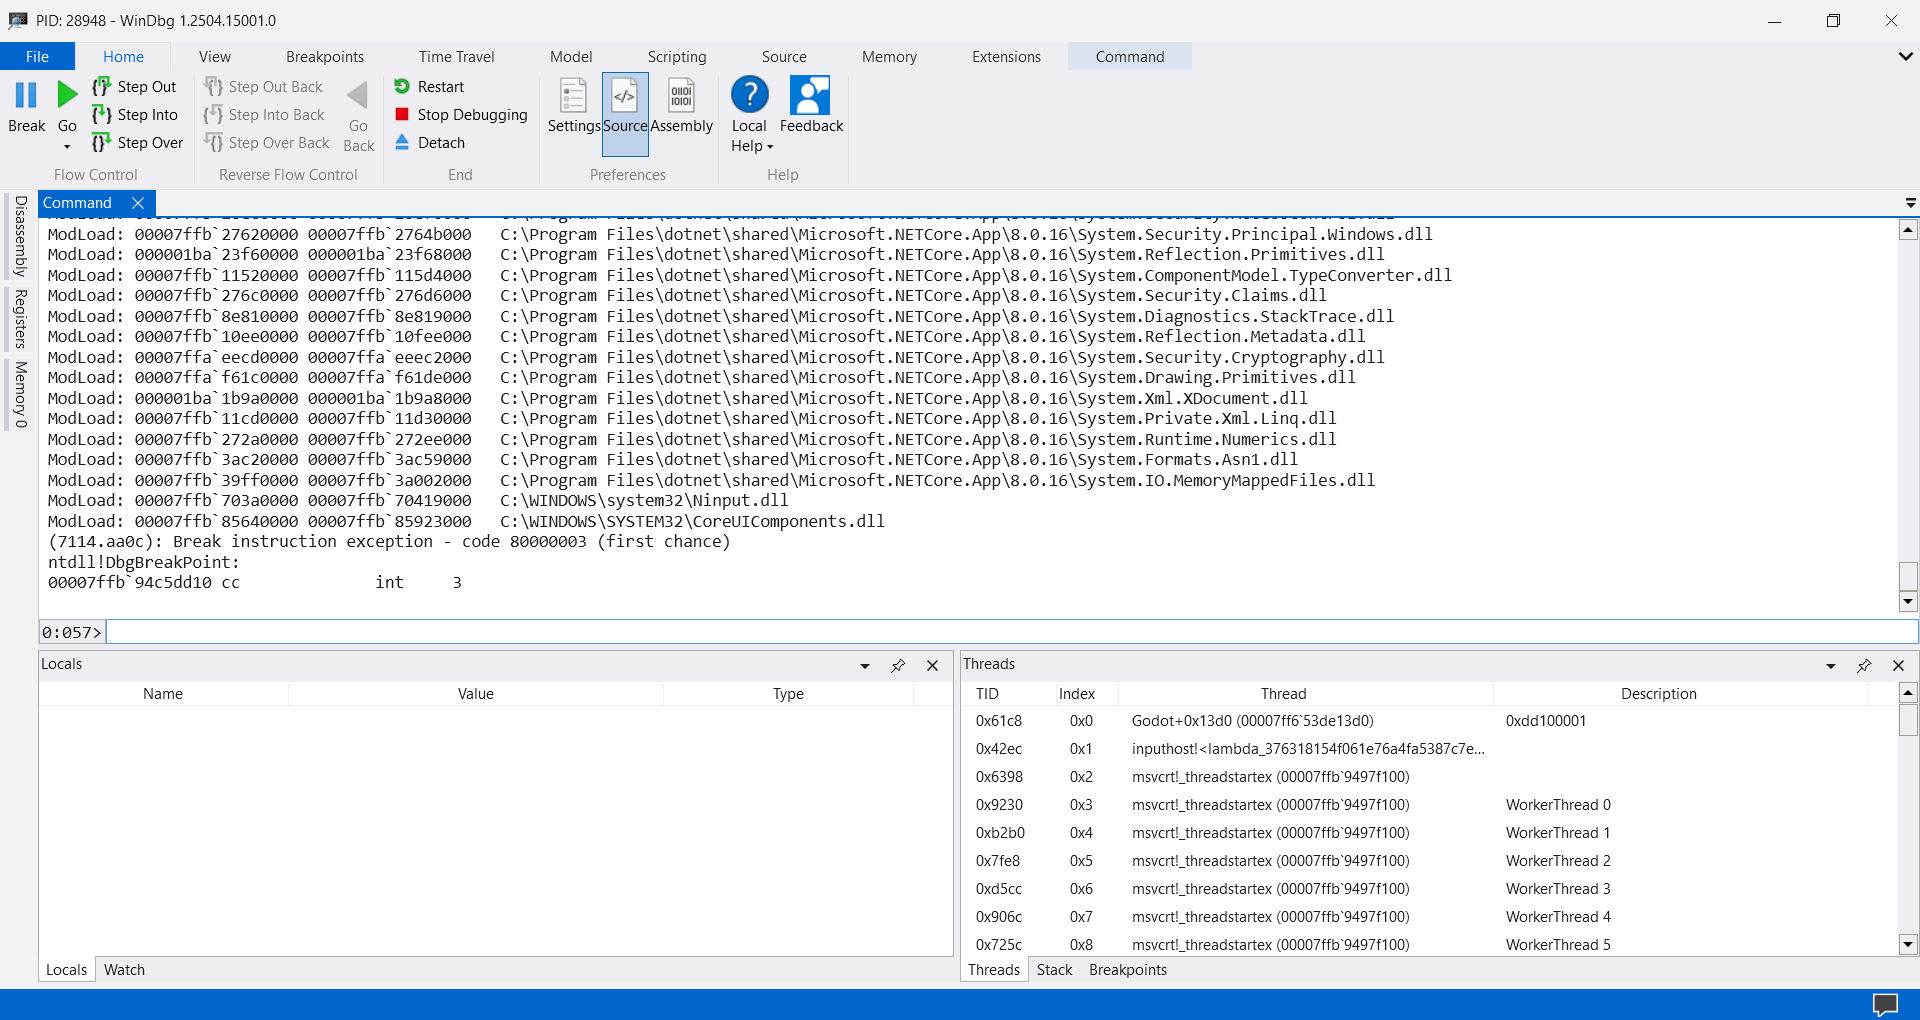Toggle Source mode preference
The height and width of the screenshot is (1020, 1920).
coord(625,114)
